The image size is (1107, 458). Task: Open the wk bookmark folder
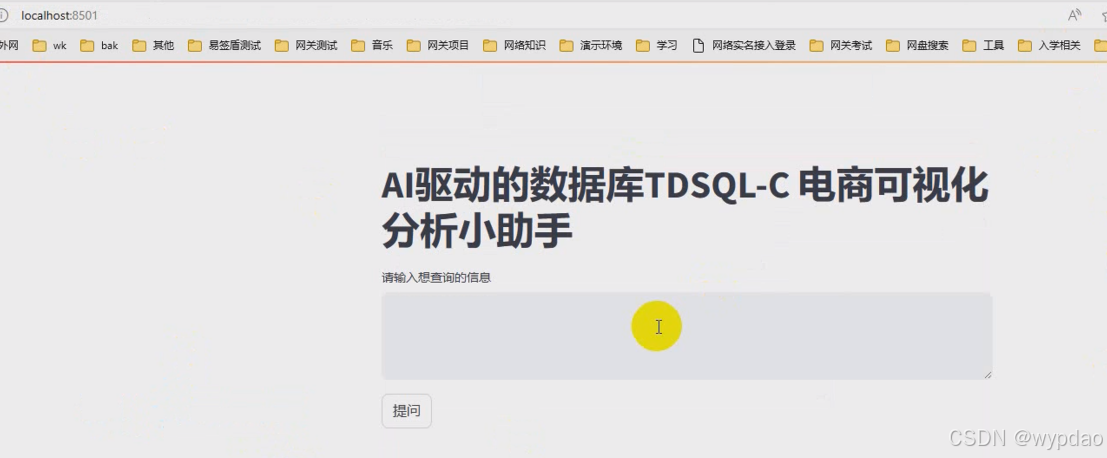49,46
